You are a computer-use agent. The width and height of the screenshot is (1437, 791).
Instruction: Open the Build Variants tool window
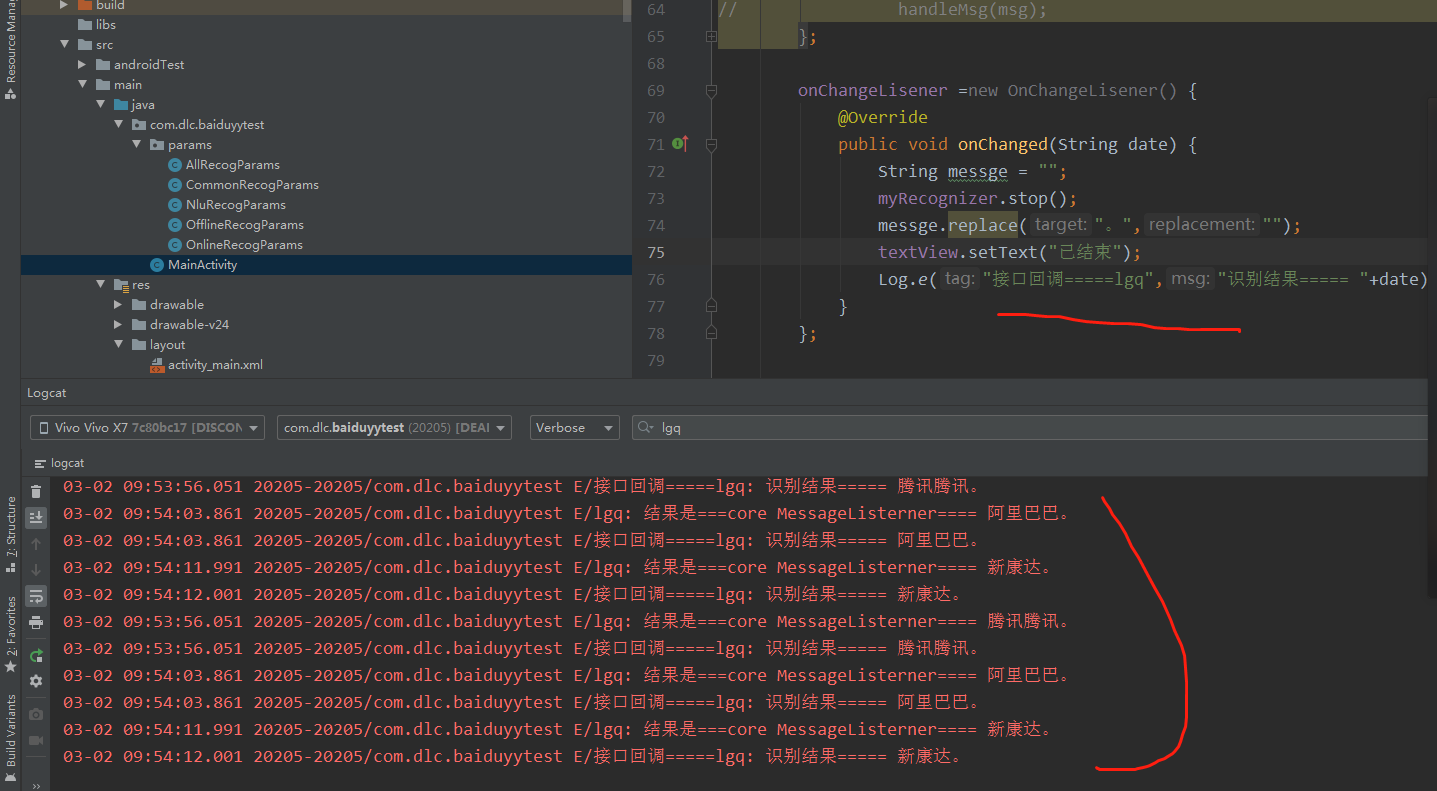11,737
